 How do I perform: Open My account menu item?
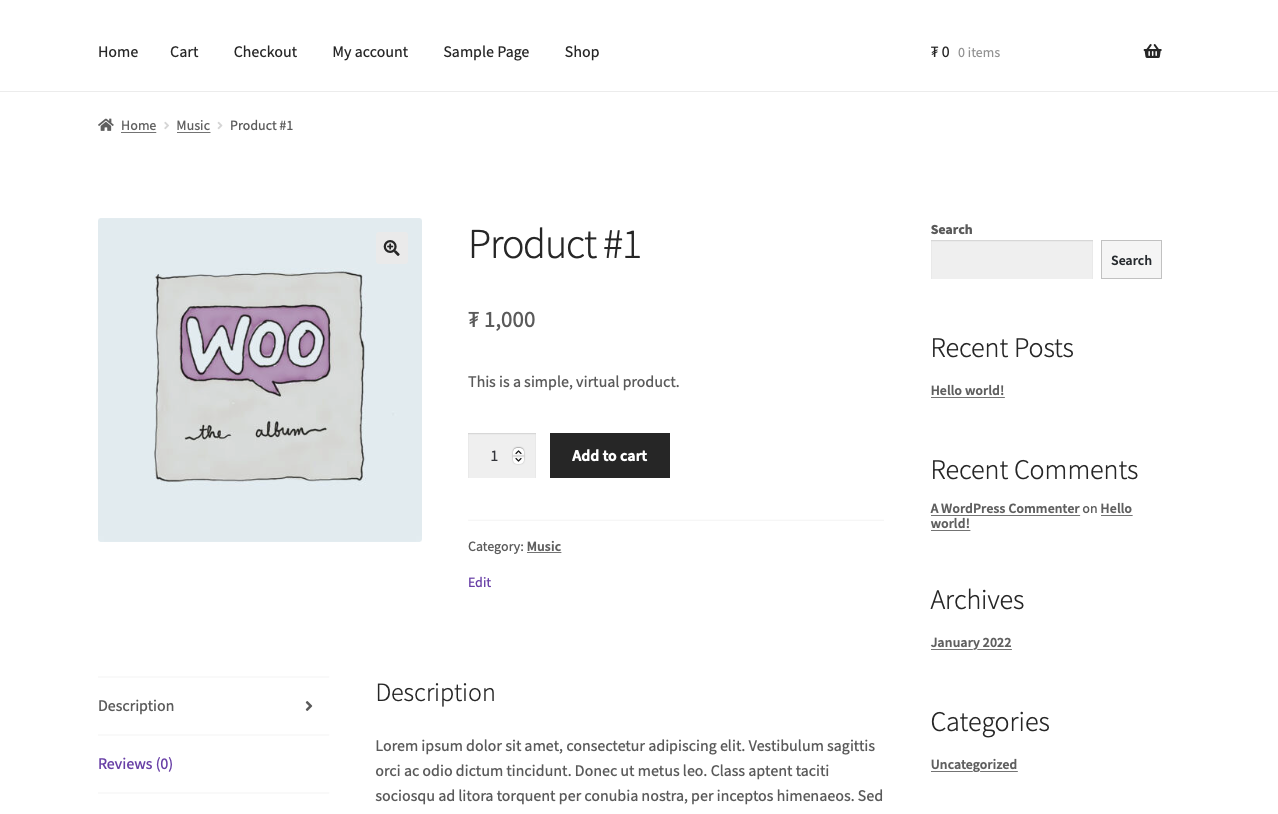(370, 51)
